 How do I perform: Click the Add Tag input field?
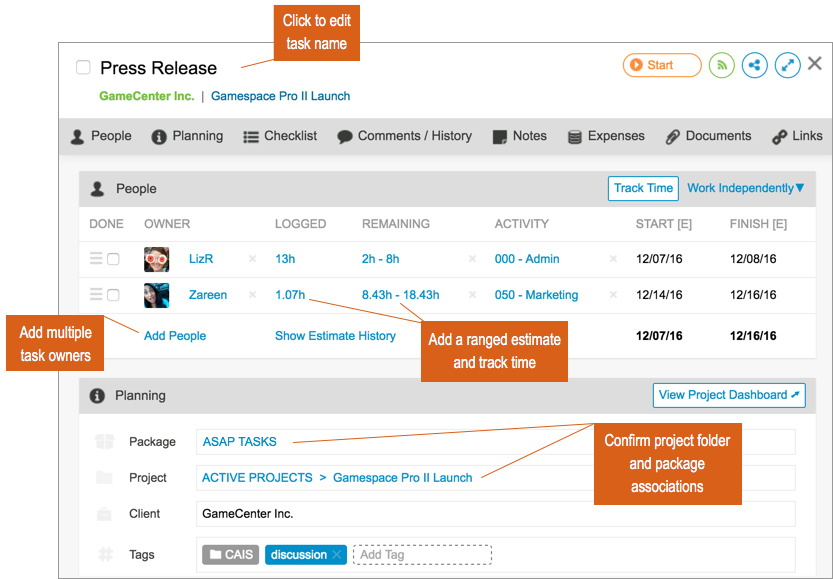422,555
